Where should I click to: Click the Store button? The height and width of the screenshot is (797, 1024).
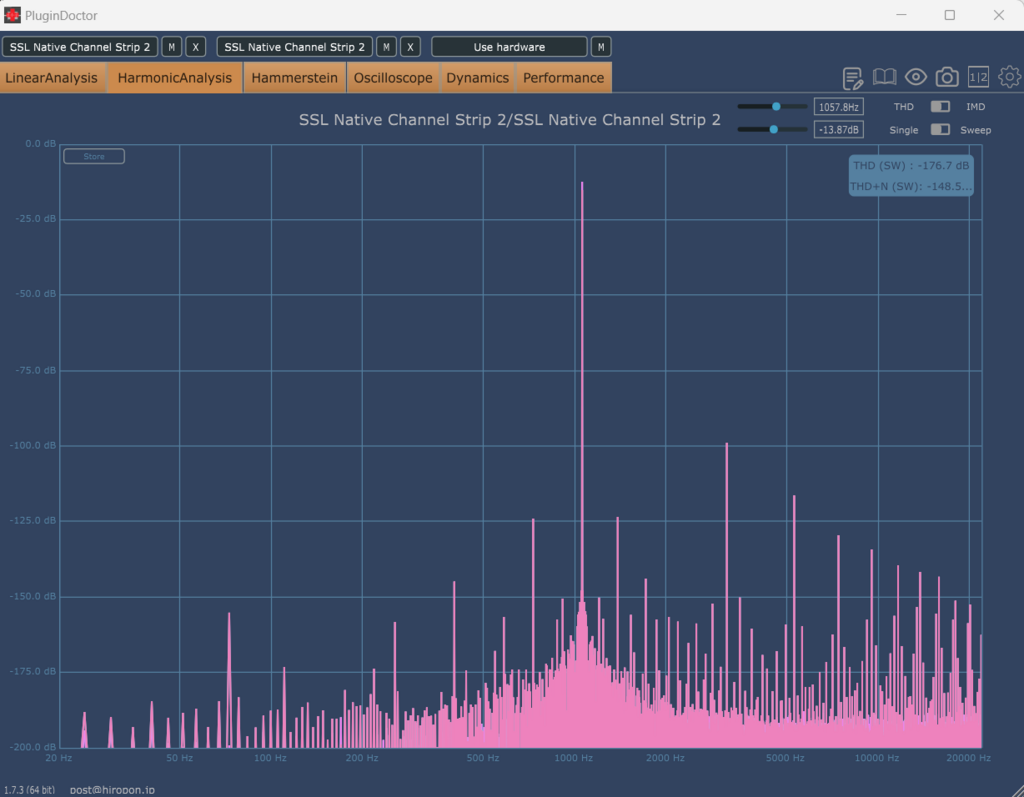pos(94,156)
